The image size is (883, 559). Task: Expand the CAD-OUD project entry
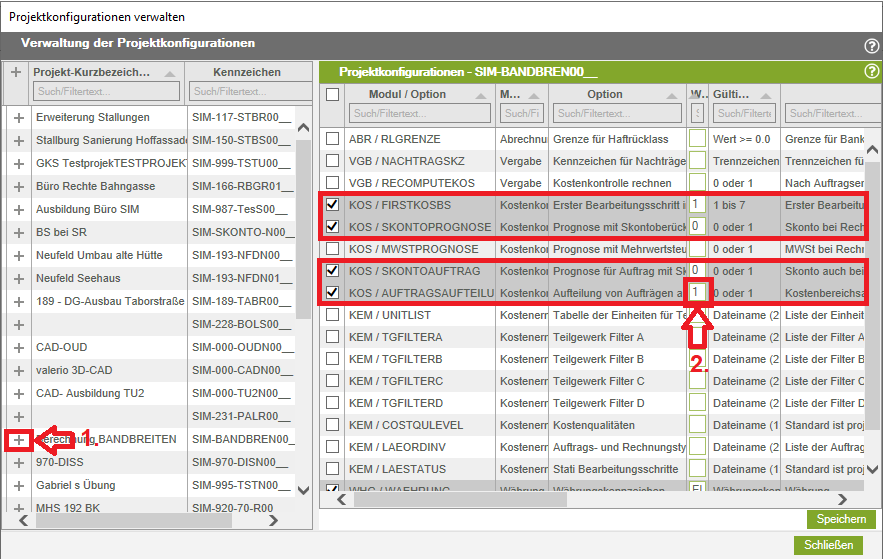coord(18,347)
